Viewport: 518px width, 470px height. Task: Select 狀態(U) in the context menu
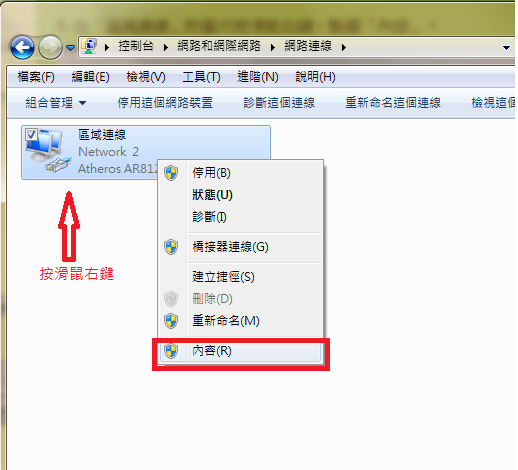212,195
